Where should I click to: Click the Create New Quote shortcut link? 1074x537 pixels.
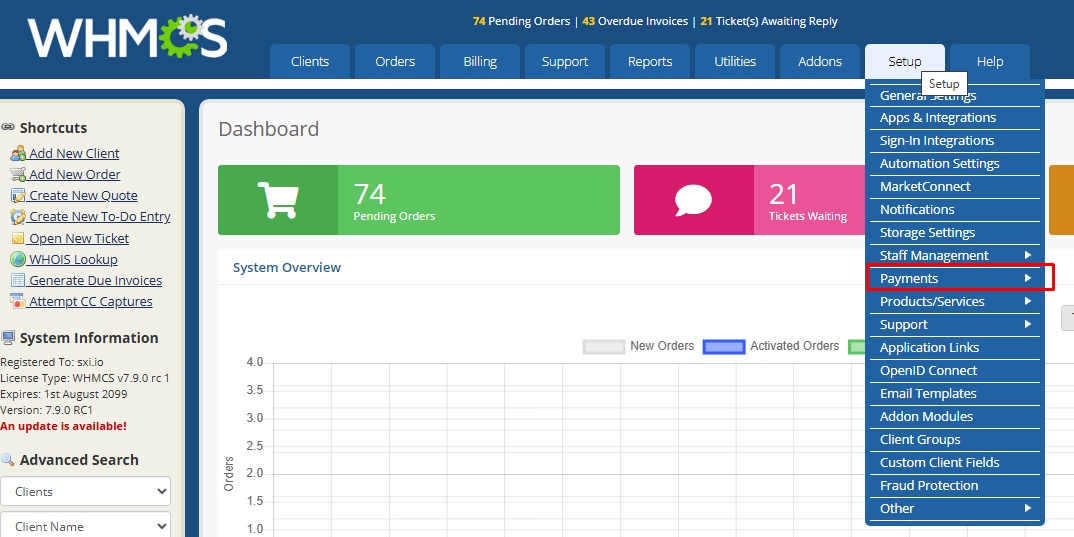(x=84, y=196)
